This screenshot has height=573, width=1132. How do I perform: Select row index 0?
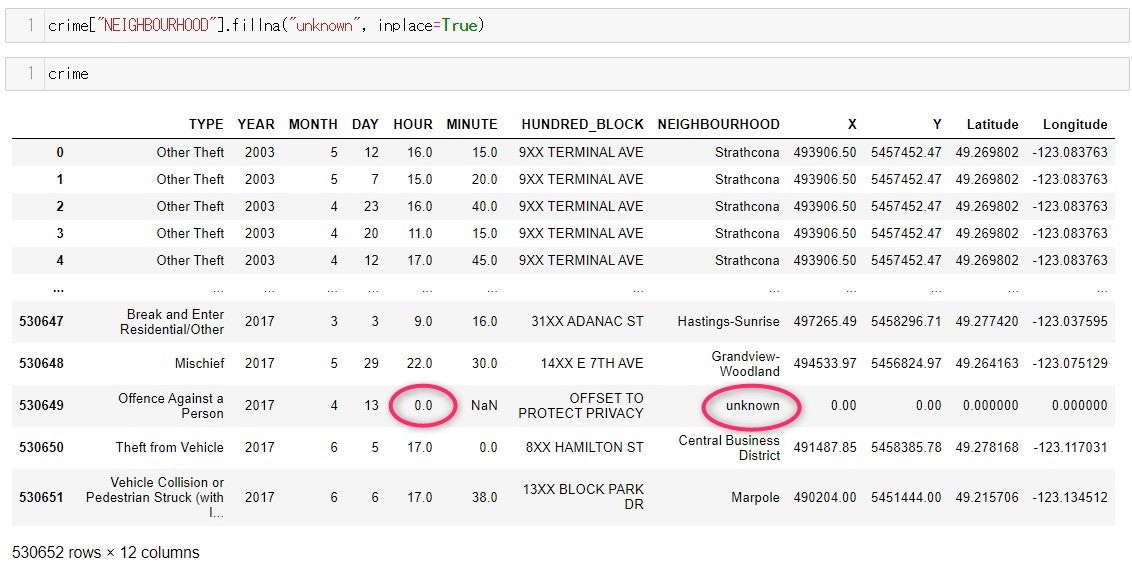pos(60,152)
